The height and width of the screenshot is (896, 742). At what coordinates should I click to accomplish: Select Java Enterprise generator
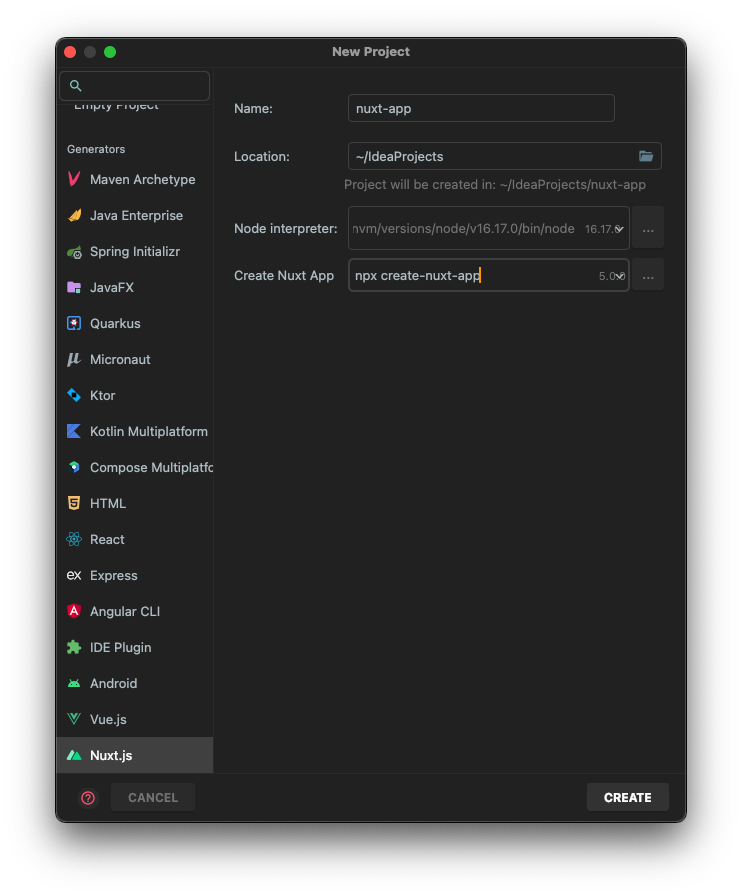click(x=135, y=215)
